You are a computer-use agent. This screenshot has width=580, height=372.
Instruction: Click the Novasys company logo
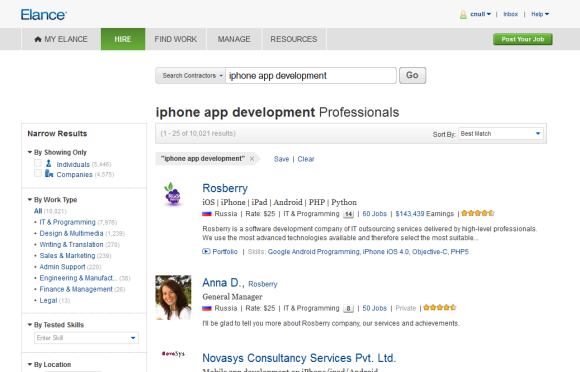pos(173,354)
